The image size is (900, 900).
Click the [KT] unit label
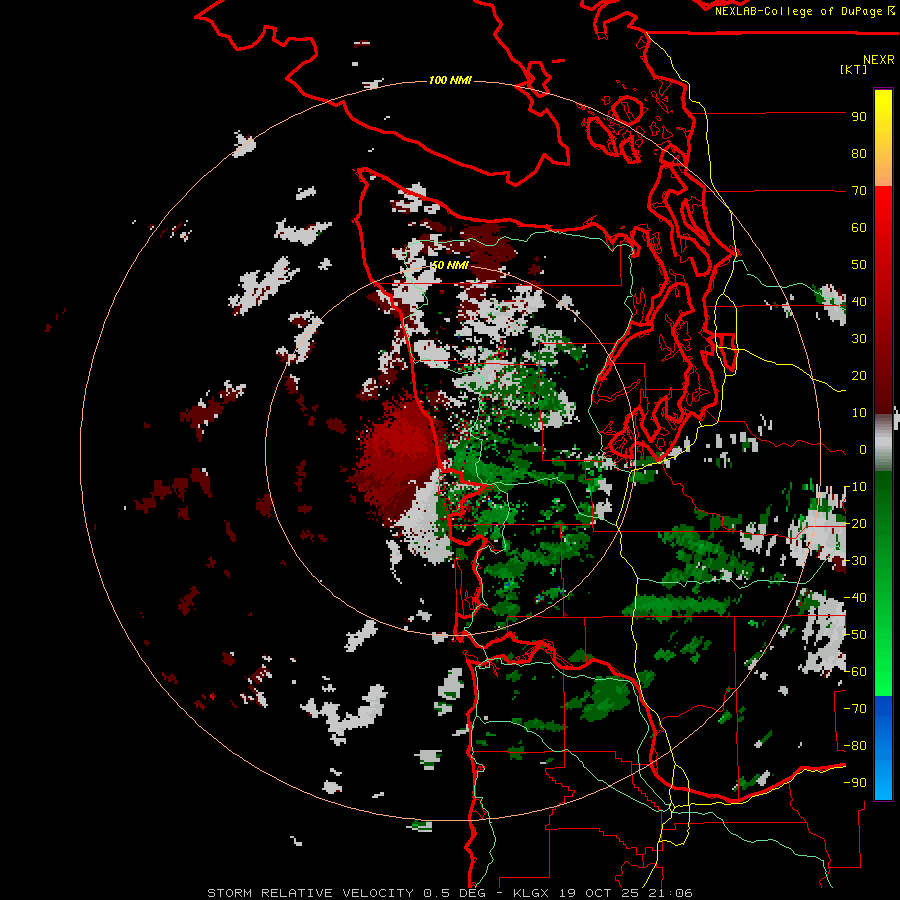pyautogui.click(x=854, y=69)
